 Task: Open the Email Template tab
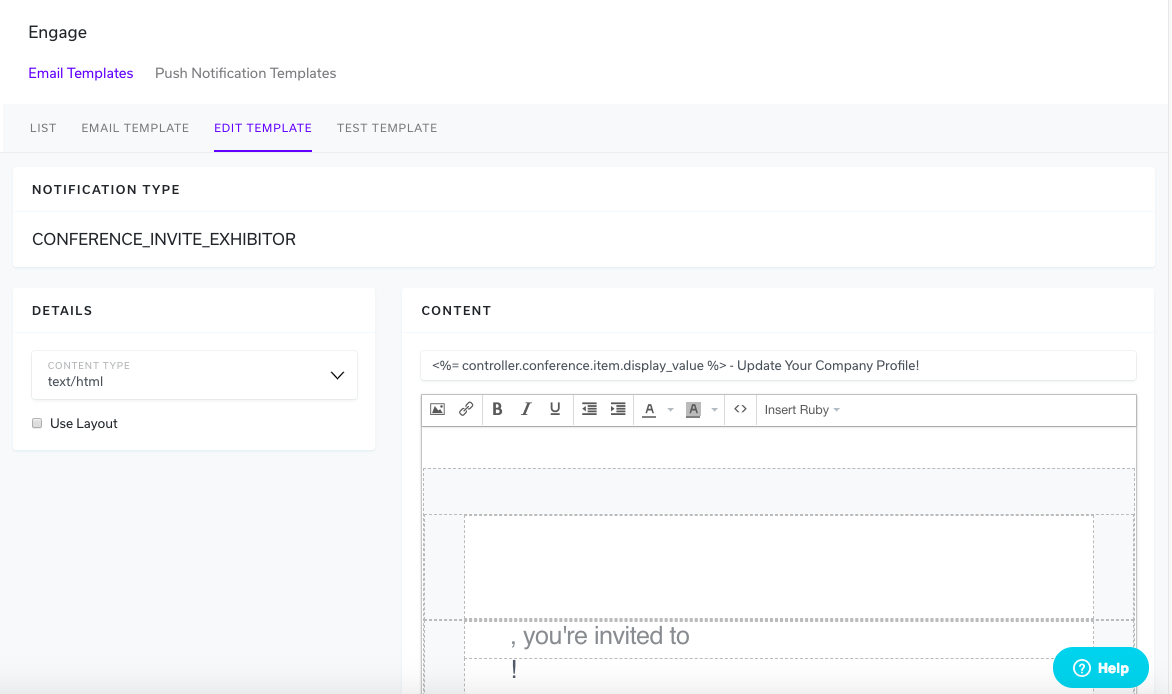click(x=135, y=128)
